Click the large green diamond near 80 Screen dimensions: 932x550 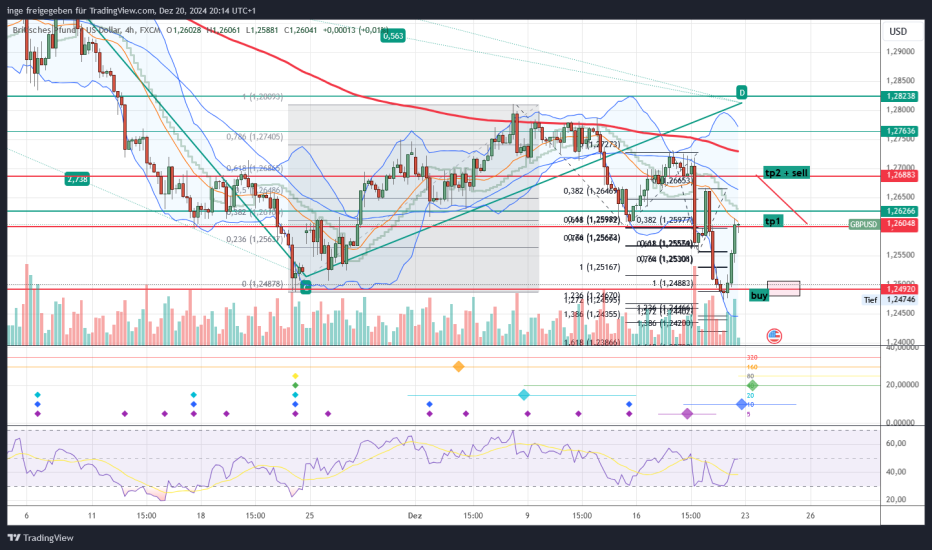753,385
